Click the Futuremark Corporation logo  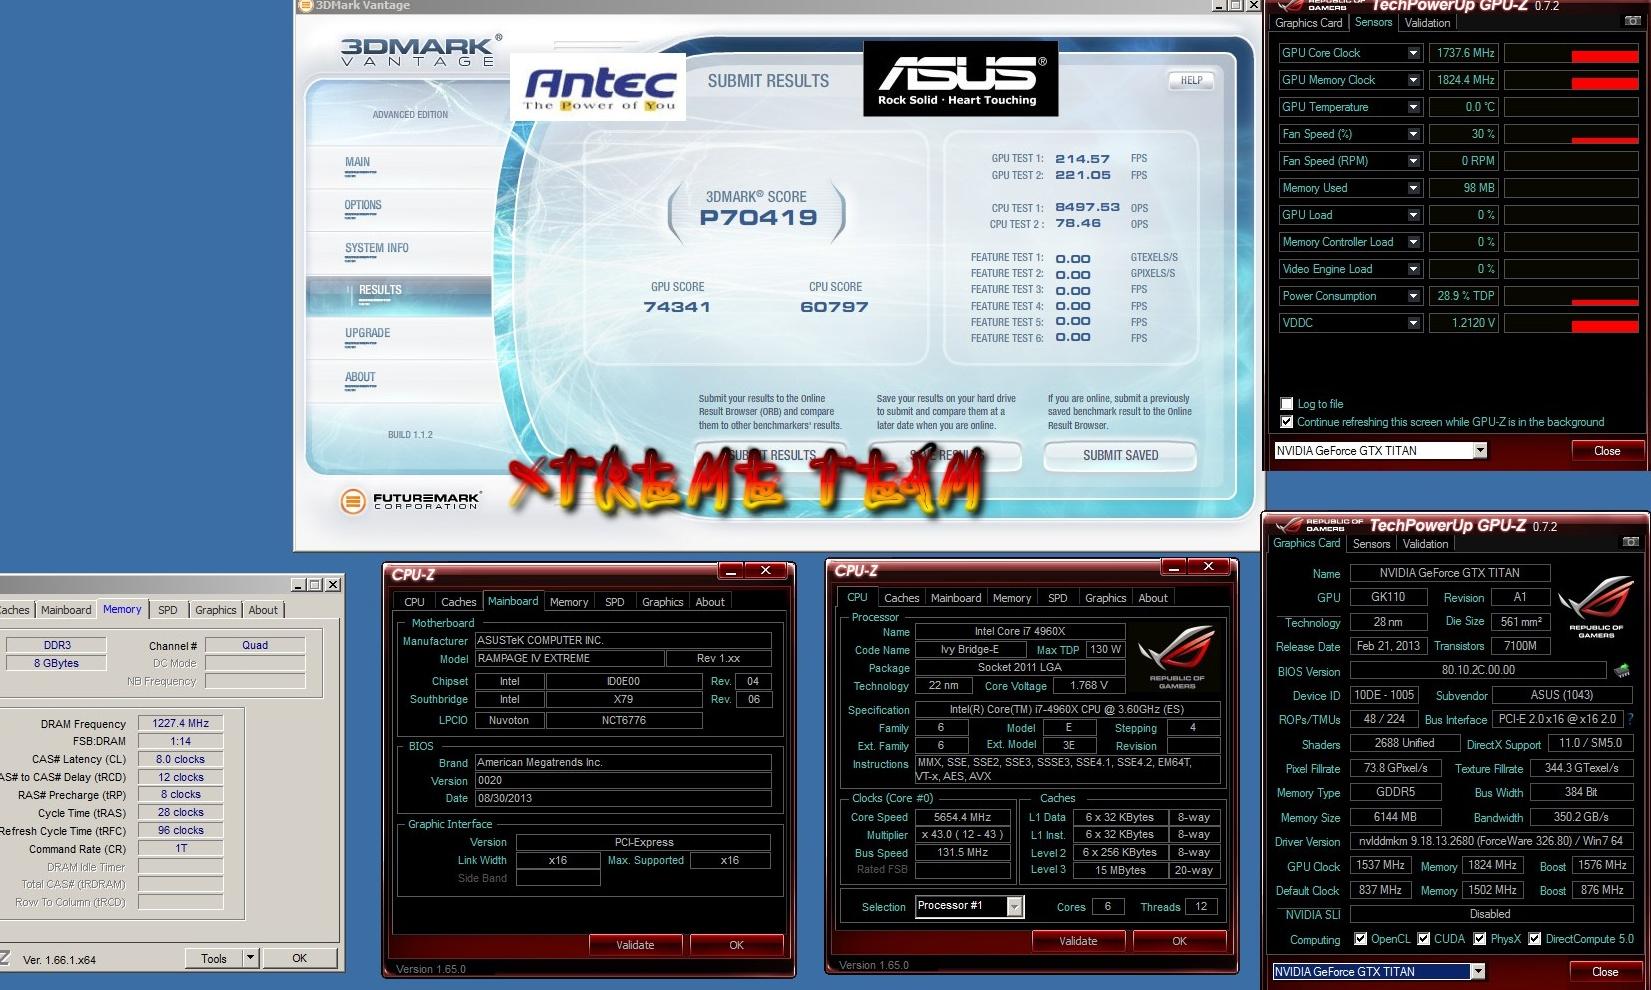(x=411, y=500)
